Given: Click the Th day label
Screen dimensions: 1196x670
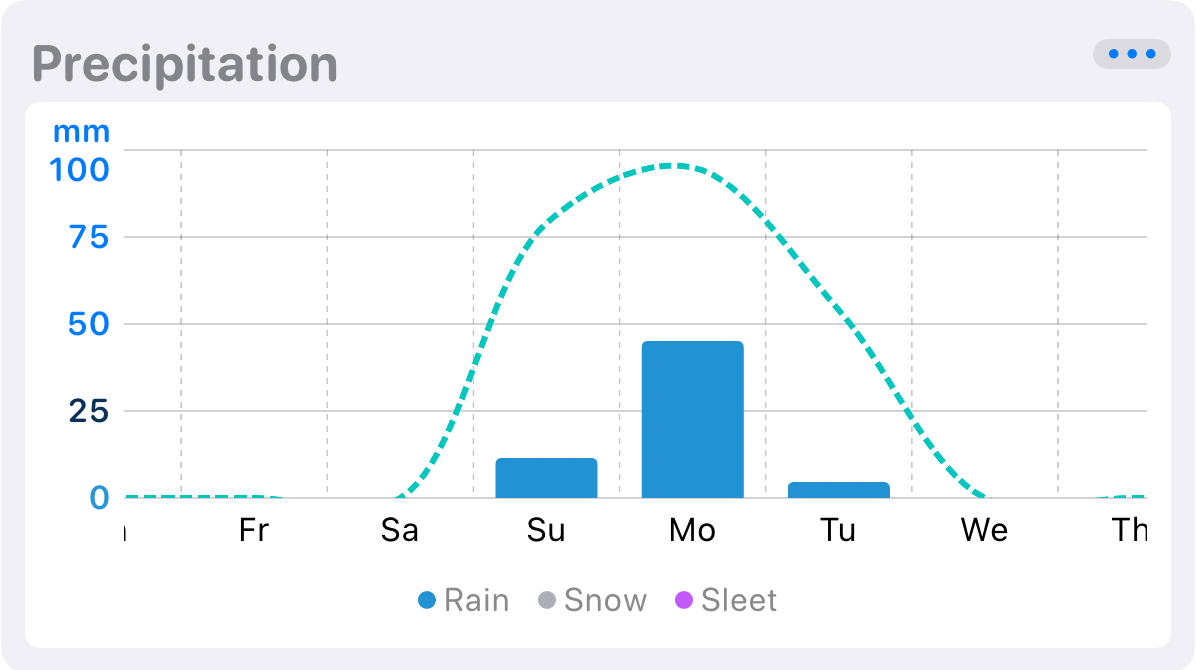Looking at the screenshot, I should (1129, 531).
